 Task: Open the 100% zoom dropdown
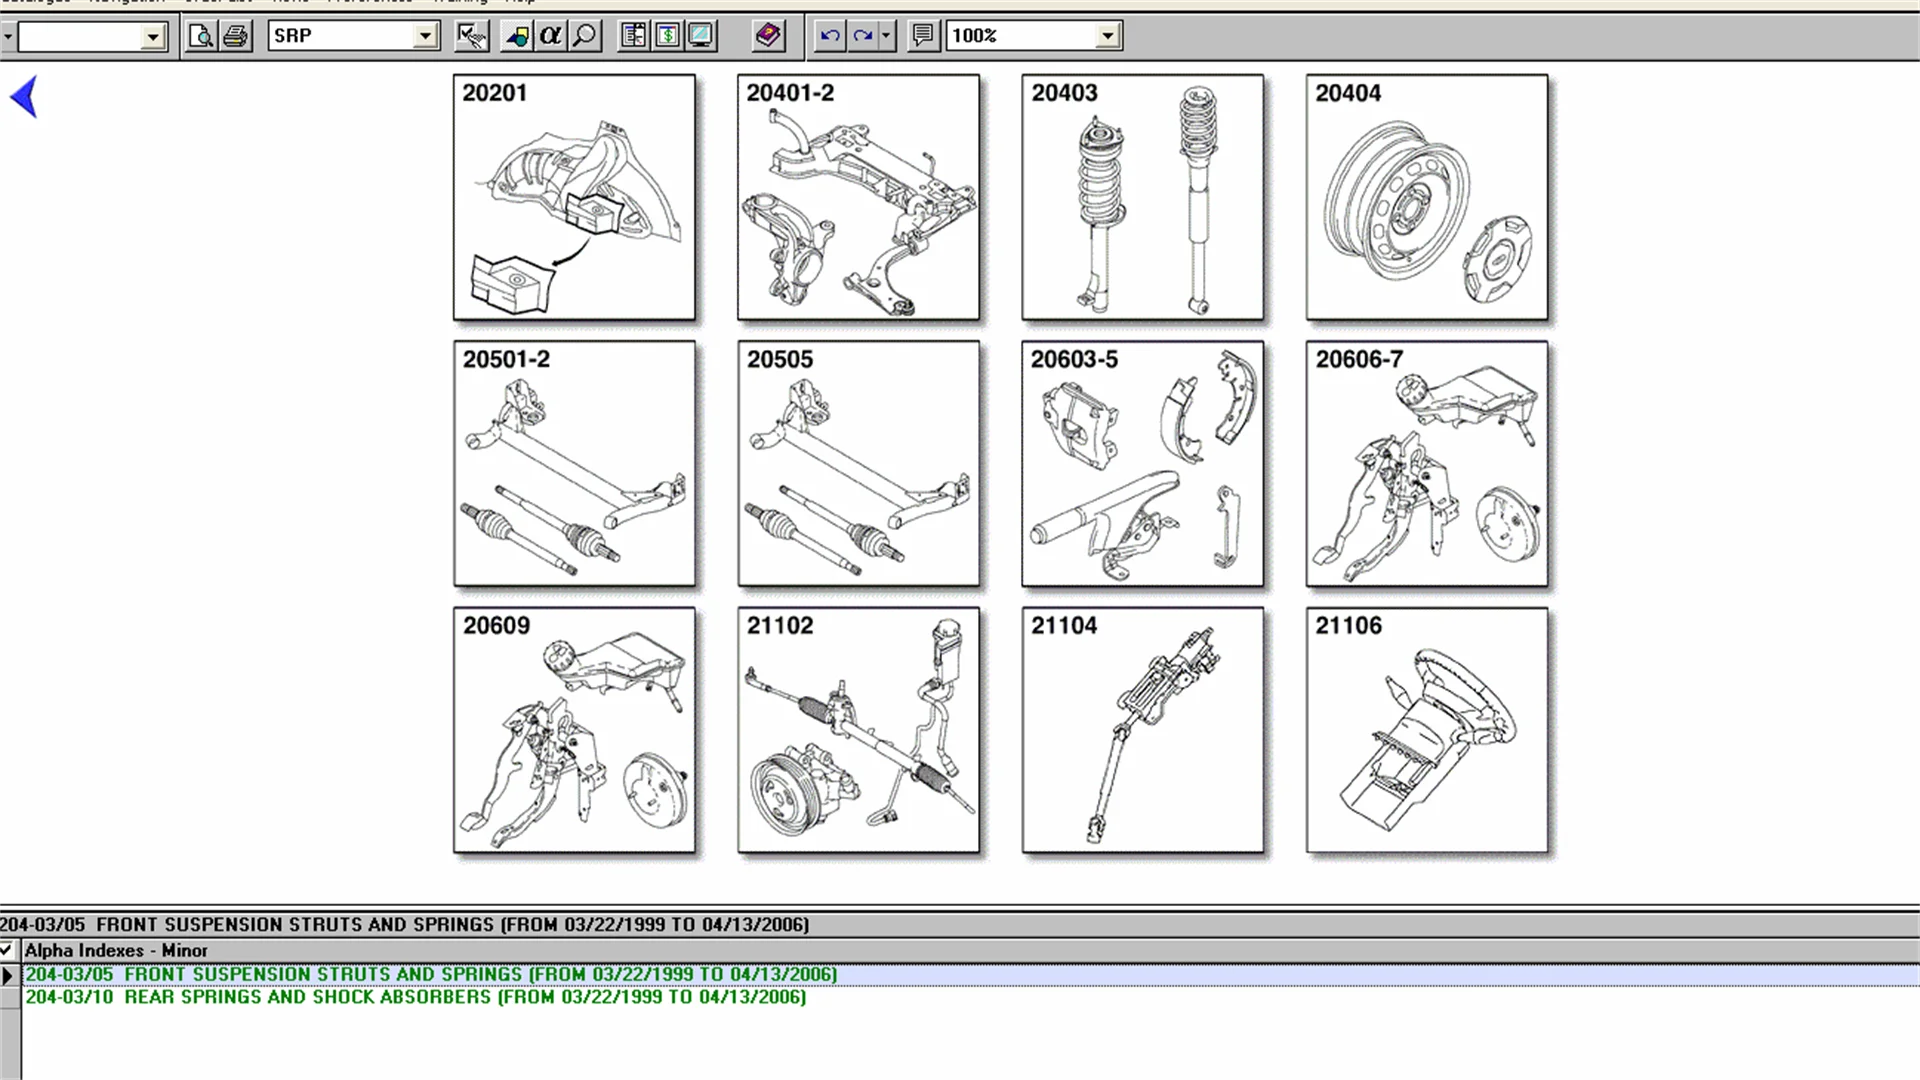[x=1107, y=36]
